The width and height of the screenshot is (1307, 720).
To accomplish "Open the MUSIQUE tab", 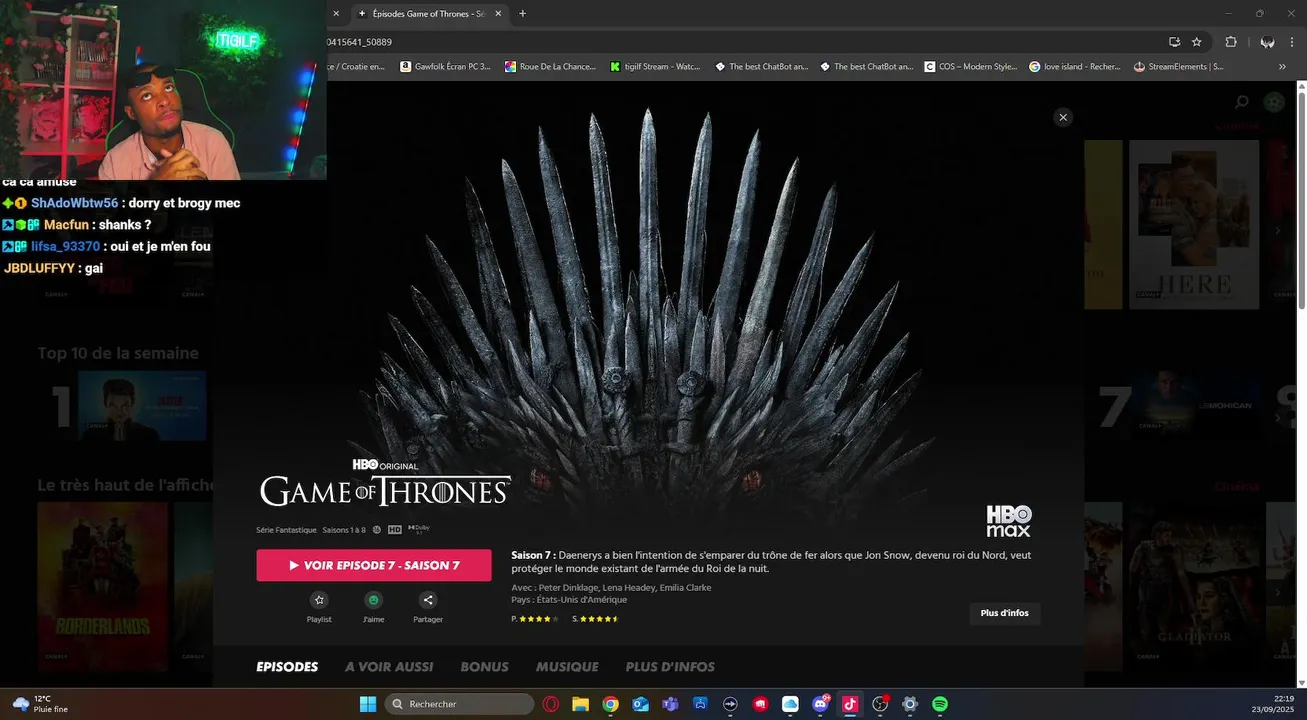I will (567, 667).
